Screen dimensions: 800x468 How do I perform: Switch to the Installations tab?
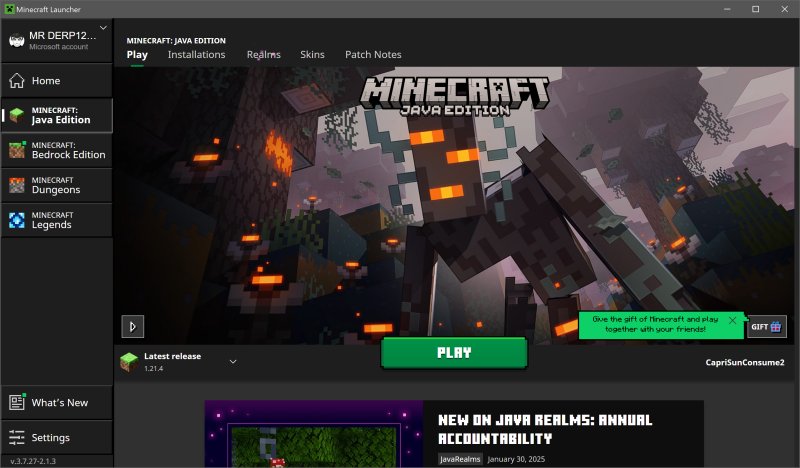tap(196, 55)
